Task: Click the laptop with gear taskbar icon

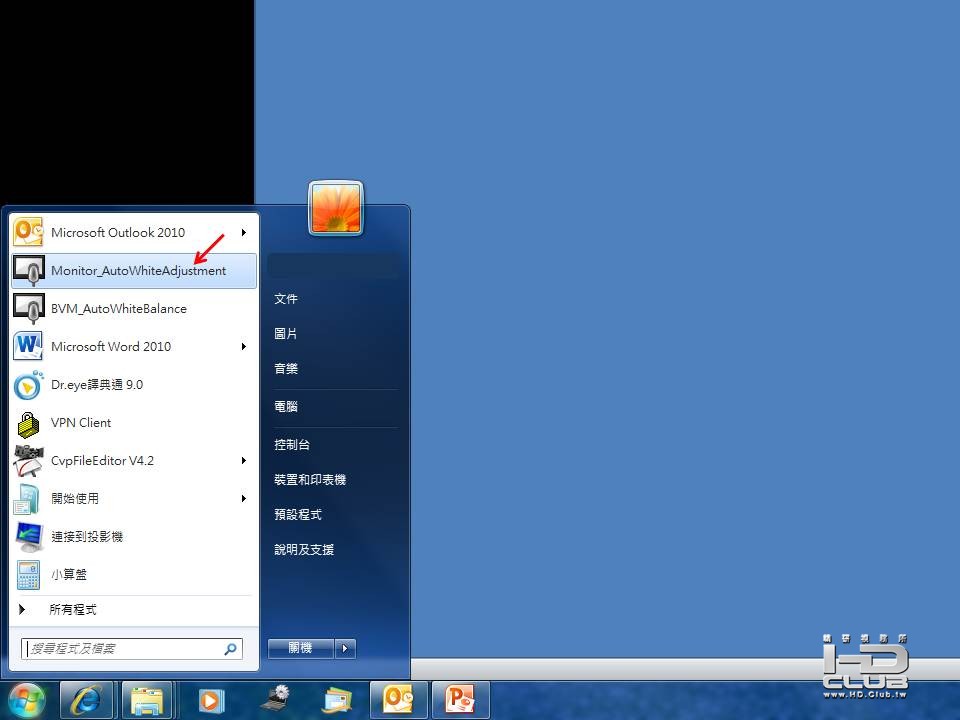Action: point(275,699)
